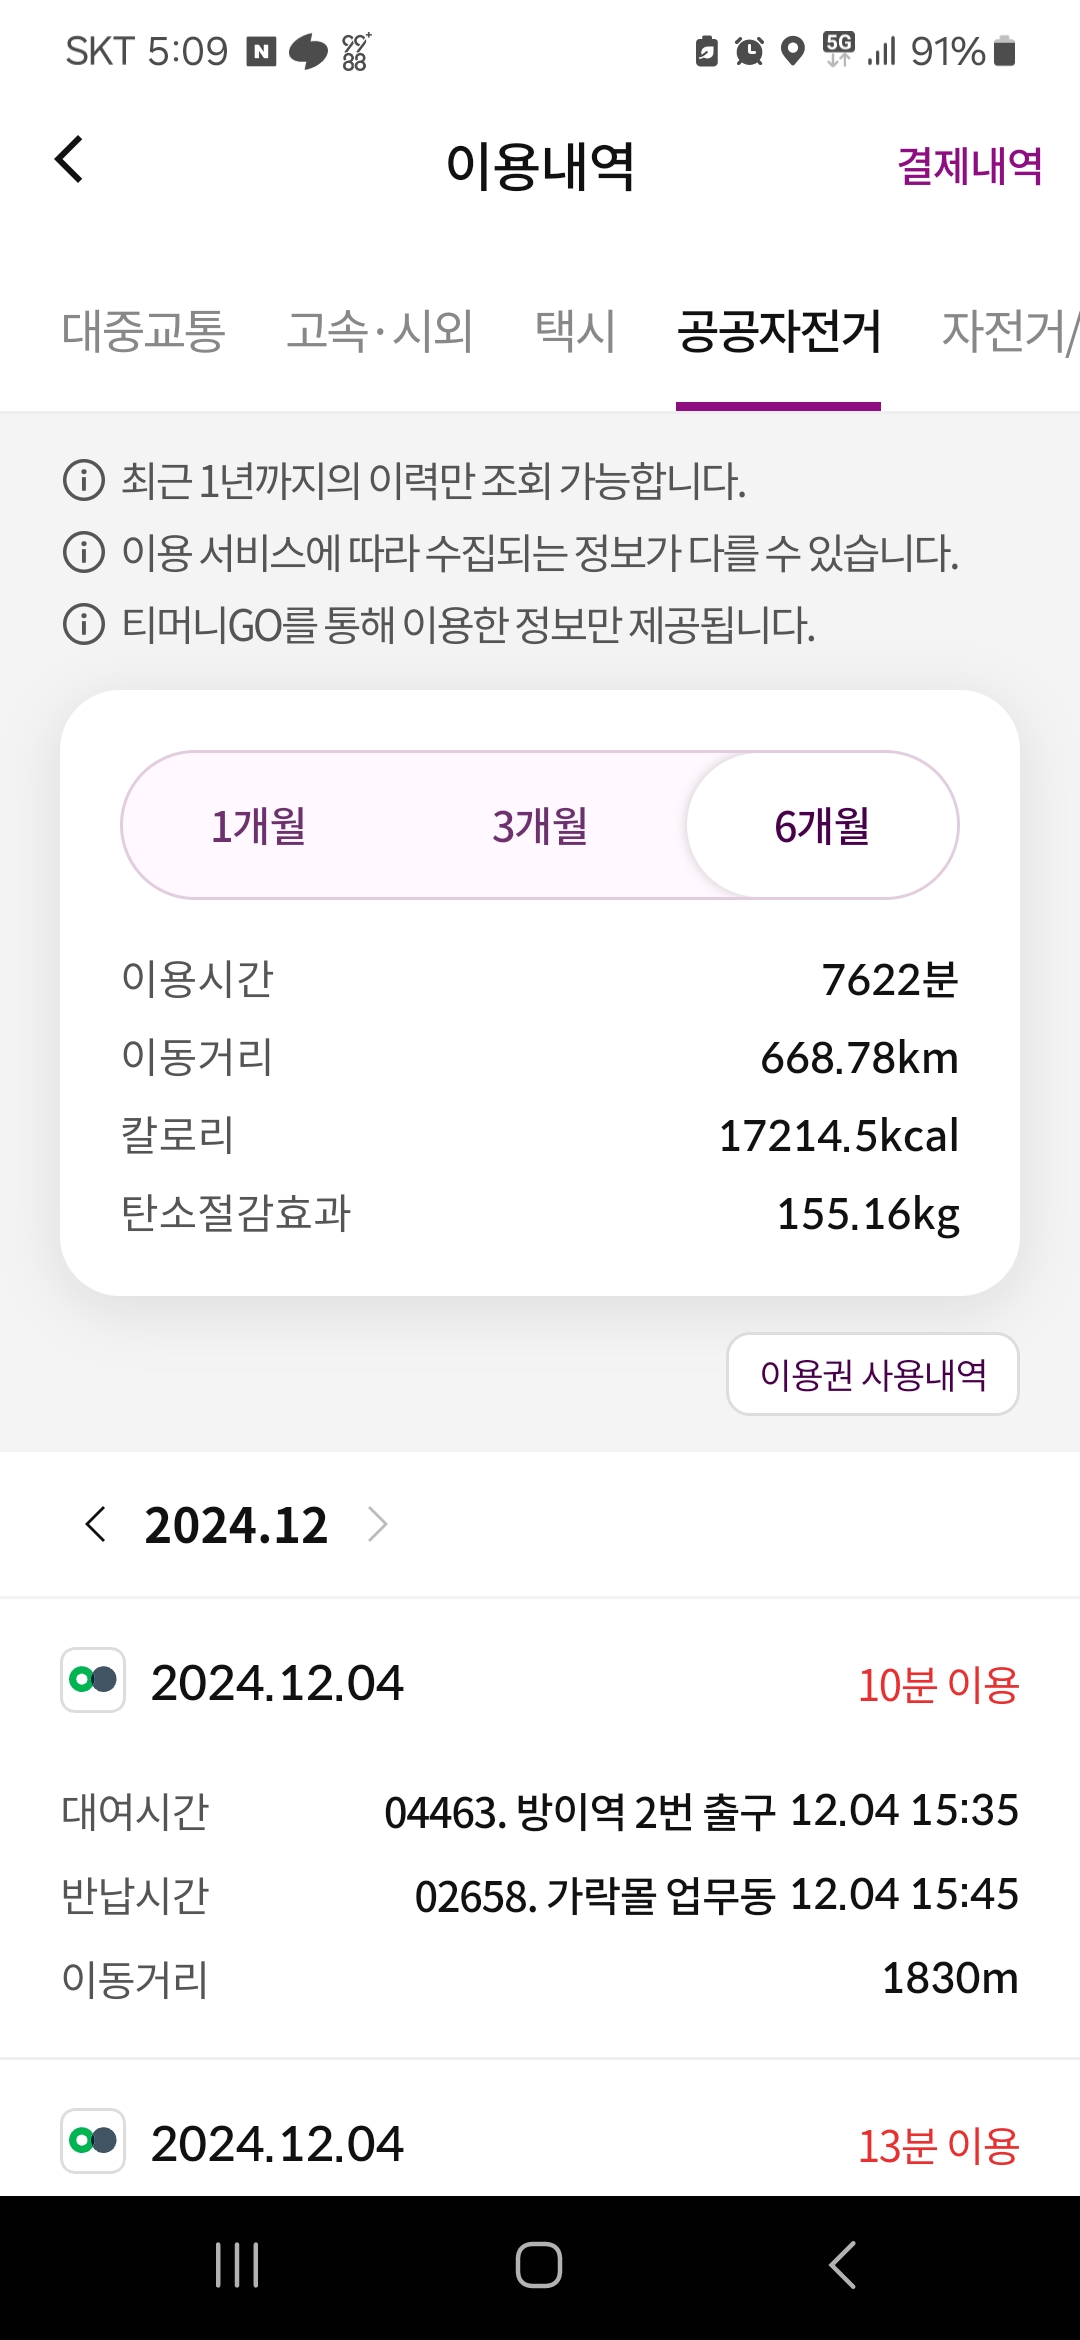
Task: Open the 2024.12 month selector label
Action: point(236,1525)
